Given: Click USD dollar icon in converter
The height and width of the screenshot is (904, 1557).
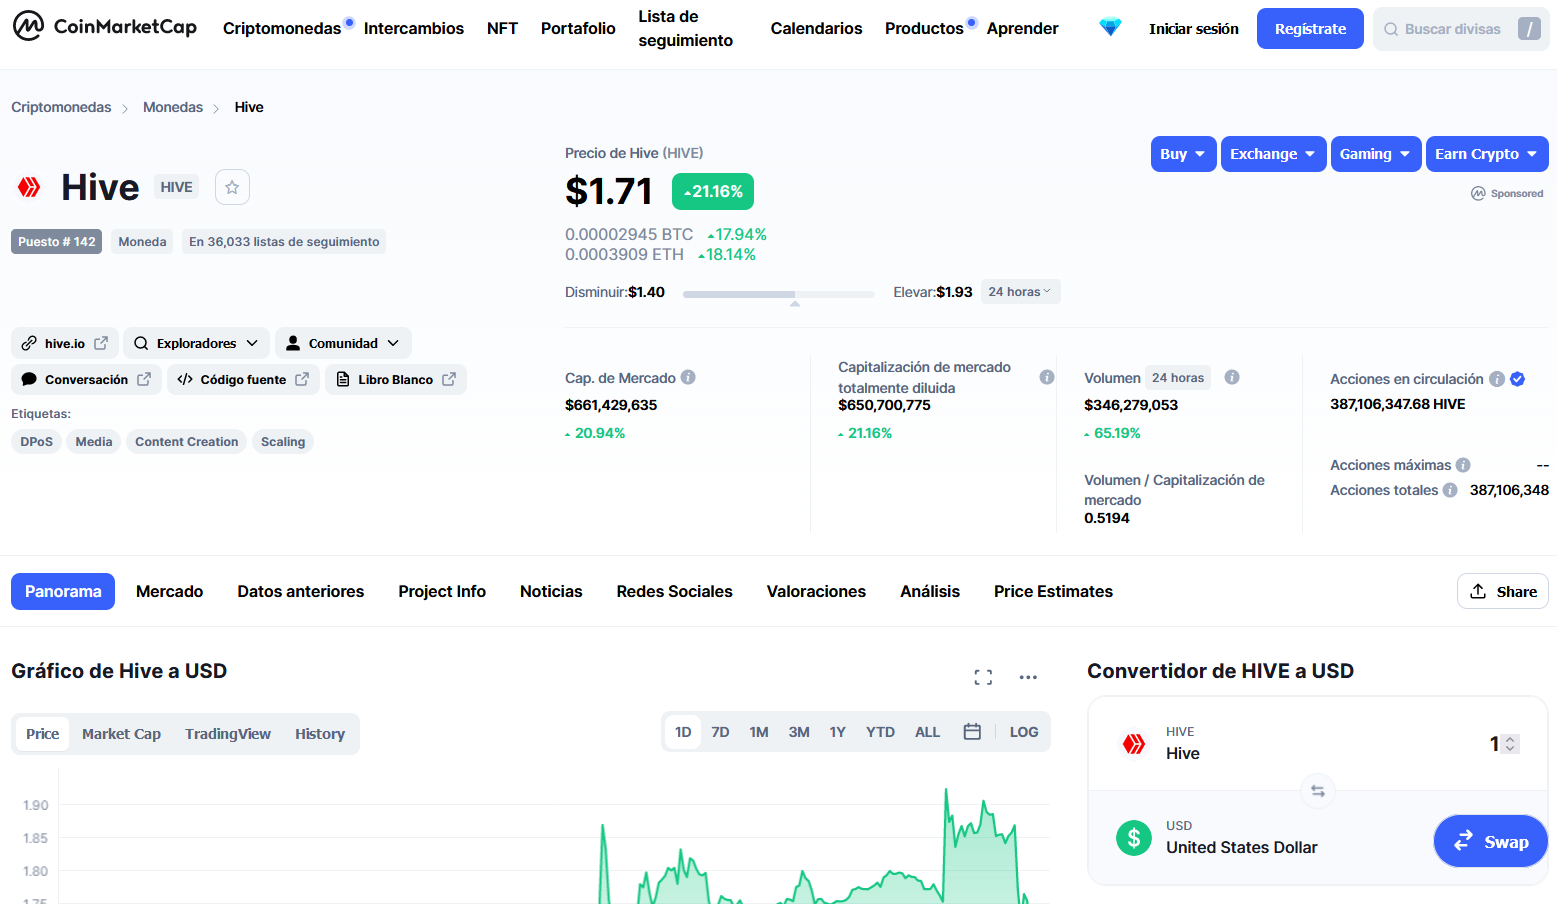Looking at the screenshot, I should point(1134,838).
